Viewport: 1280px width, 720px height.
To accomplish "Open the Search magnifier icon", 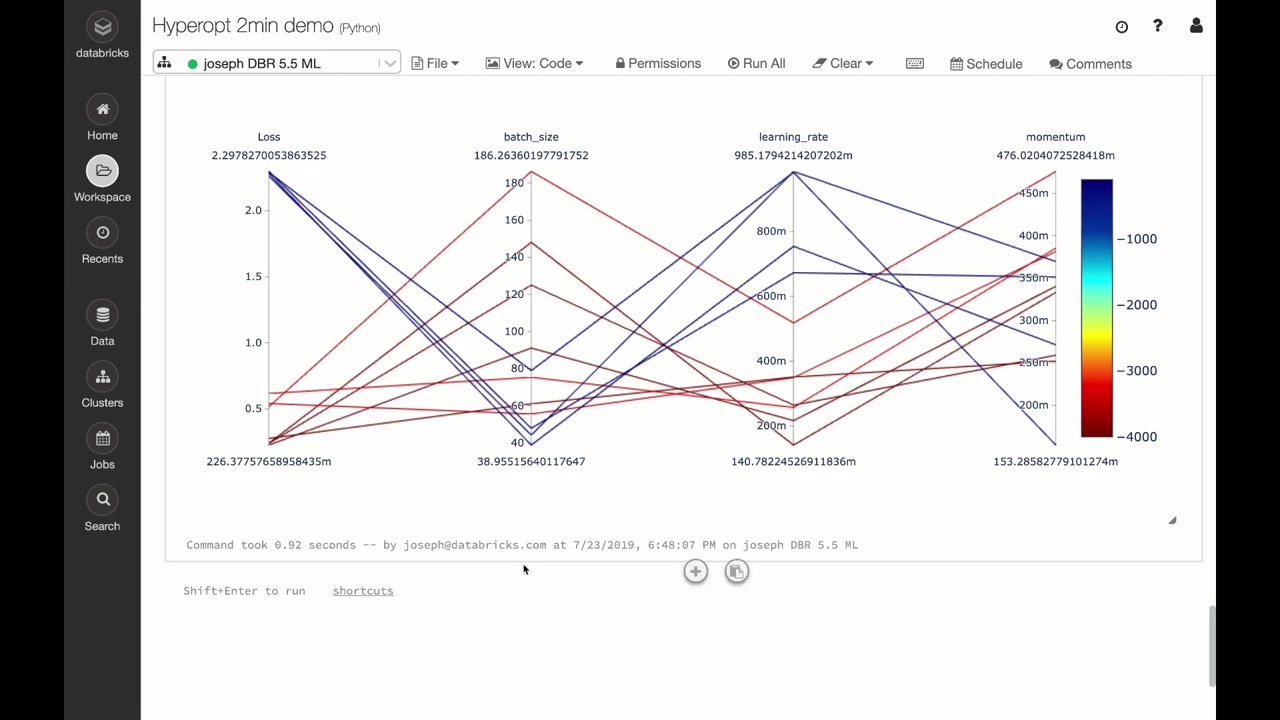I will (102, 500).
